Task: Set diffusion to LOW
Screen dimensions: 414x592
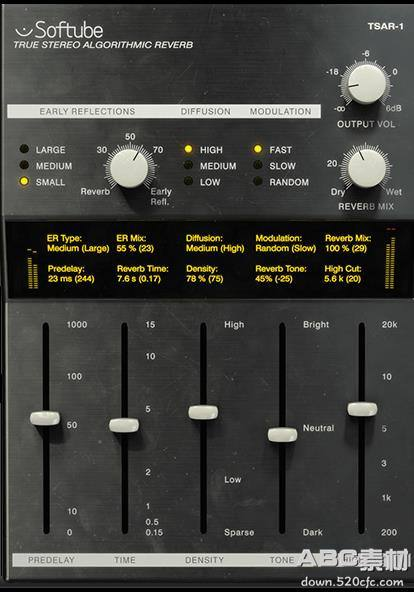Action: (188, 182)
